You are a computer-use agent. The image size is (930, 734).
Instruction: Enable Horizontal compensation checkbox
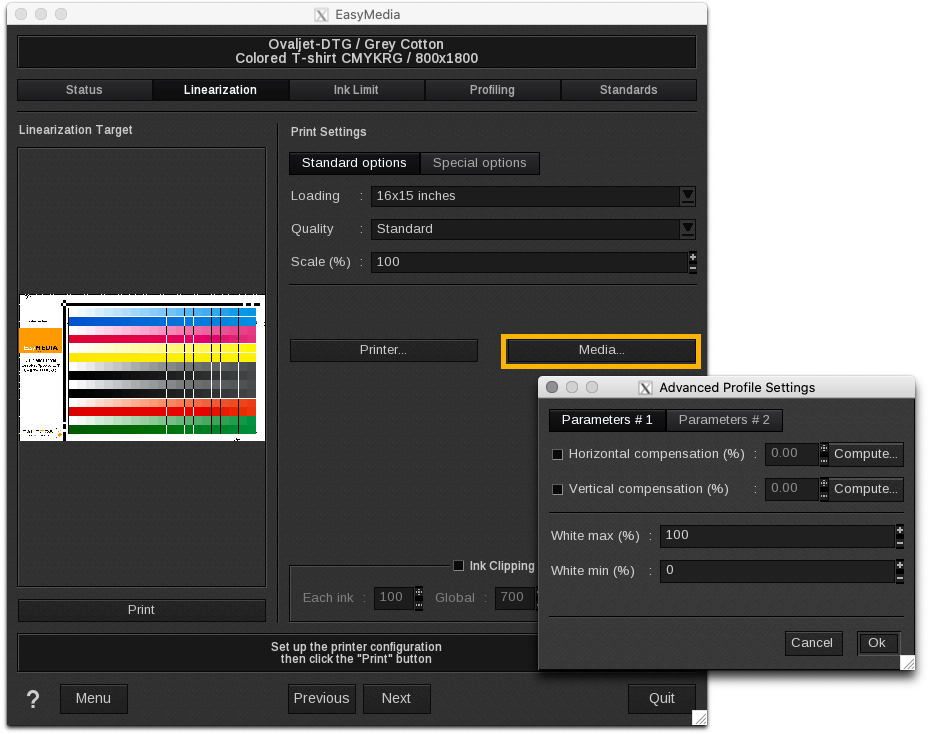pos(558,454)
